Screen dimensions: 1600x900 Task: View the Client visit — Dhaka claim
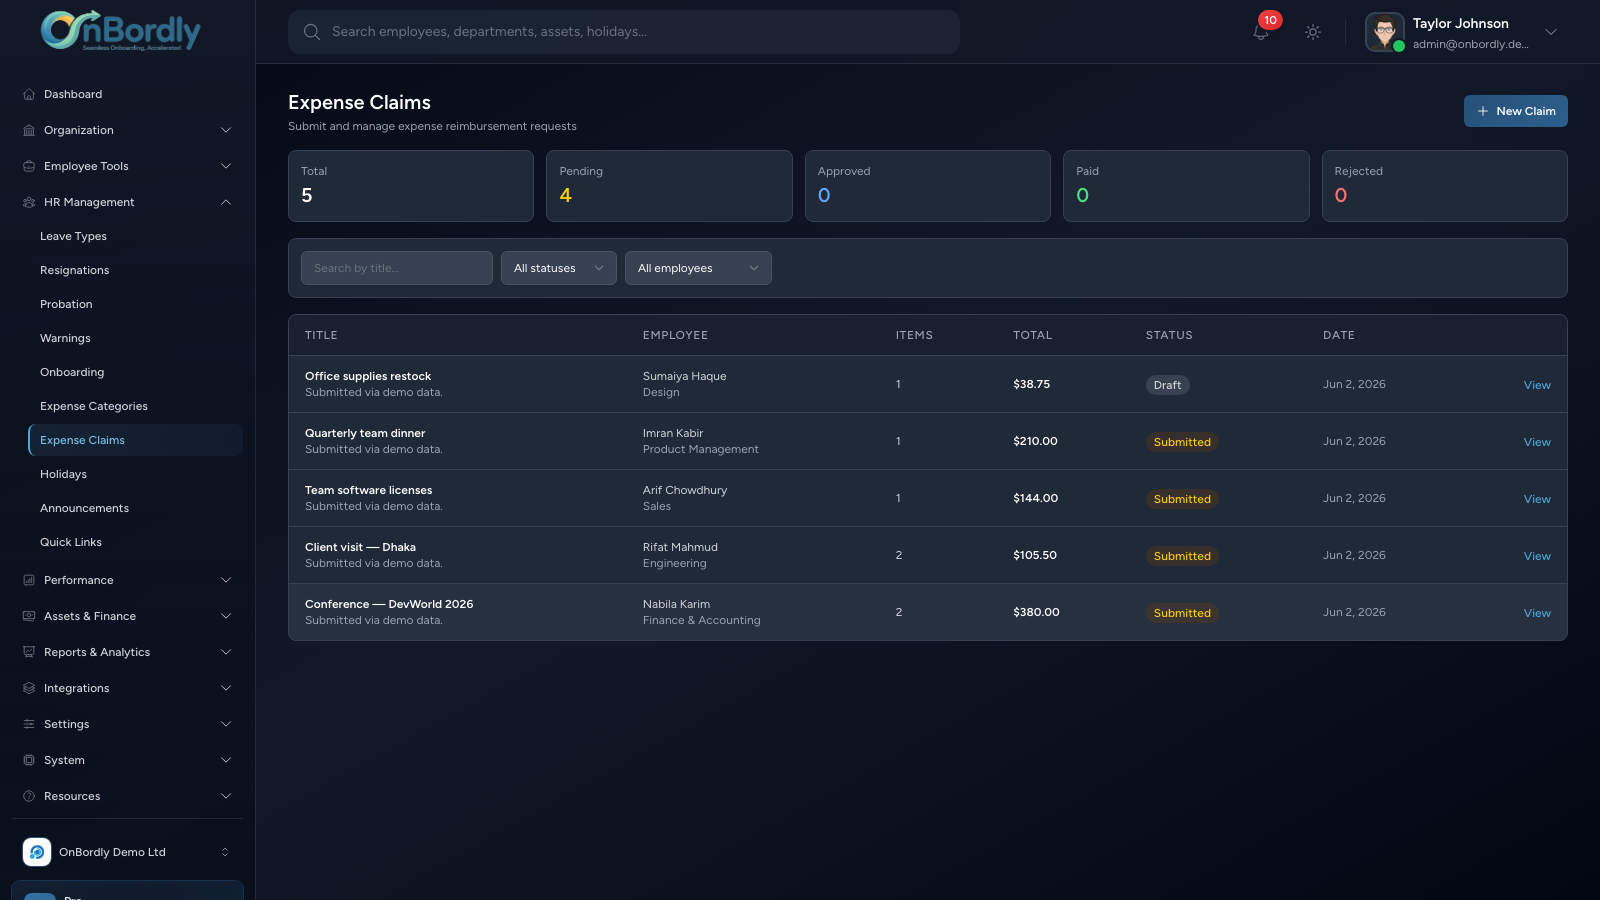click(1537, 556)
